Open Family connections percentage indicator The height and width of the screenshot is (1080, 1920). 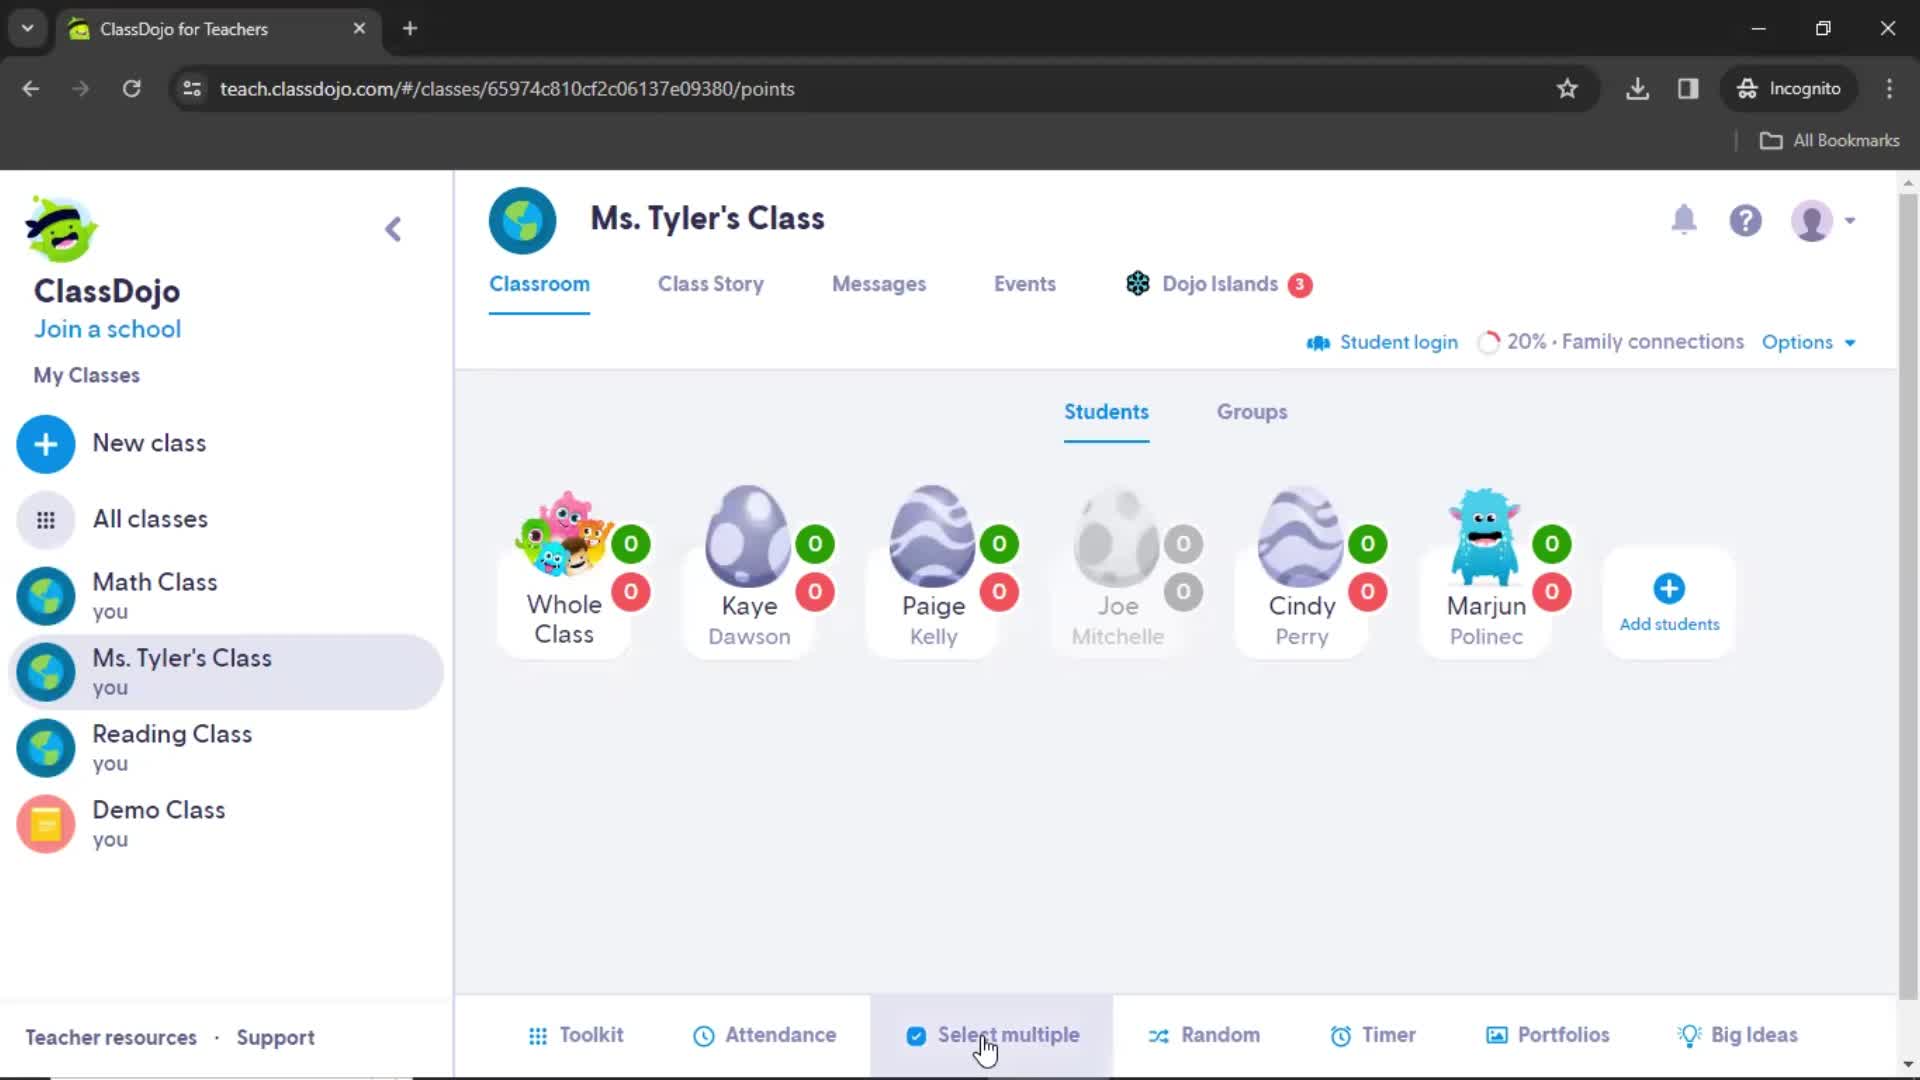coord(1611,342)
